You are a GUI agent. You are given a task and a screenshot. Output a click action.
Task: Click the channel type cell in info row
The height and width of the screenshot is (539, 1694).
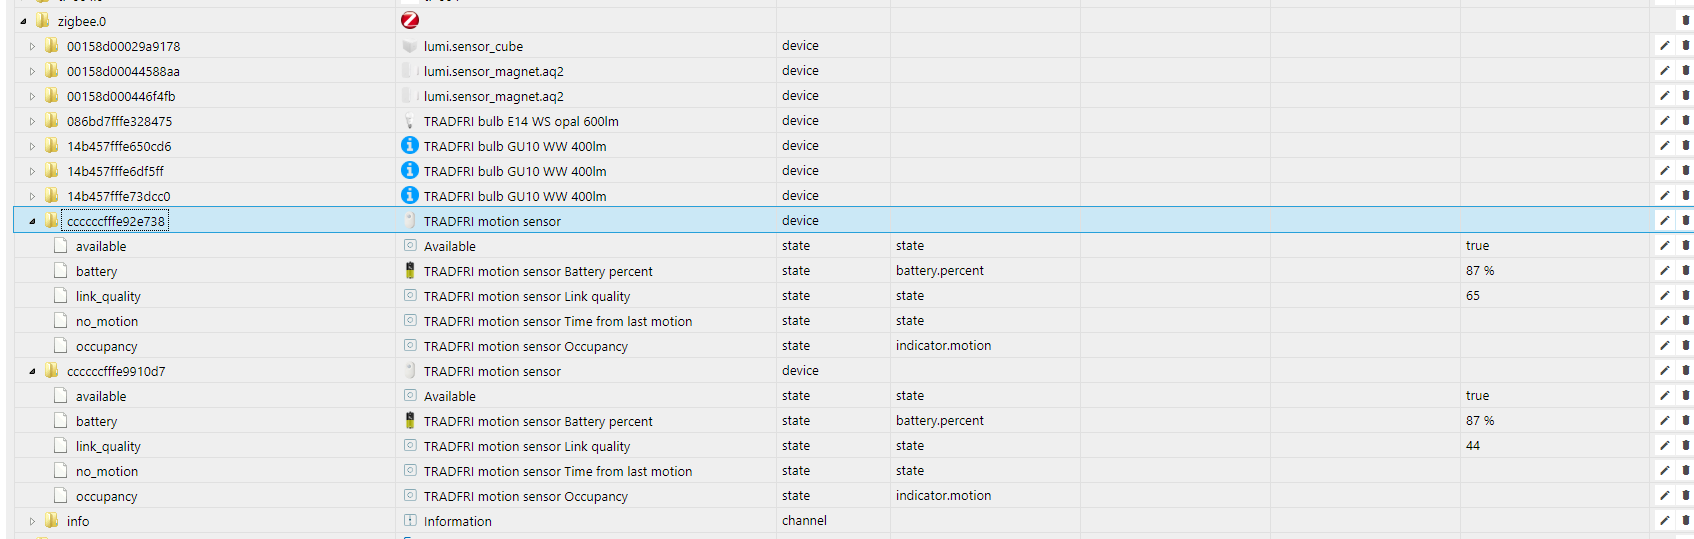833,520
